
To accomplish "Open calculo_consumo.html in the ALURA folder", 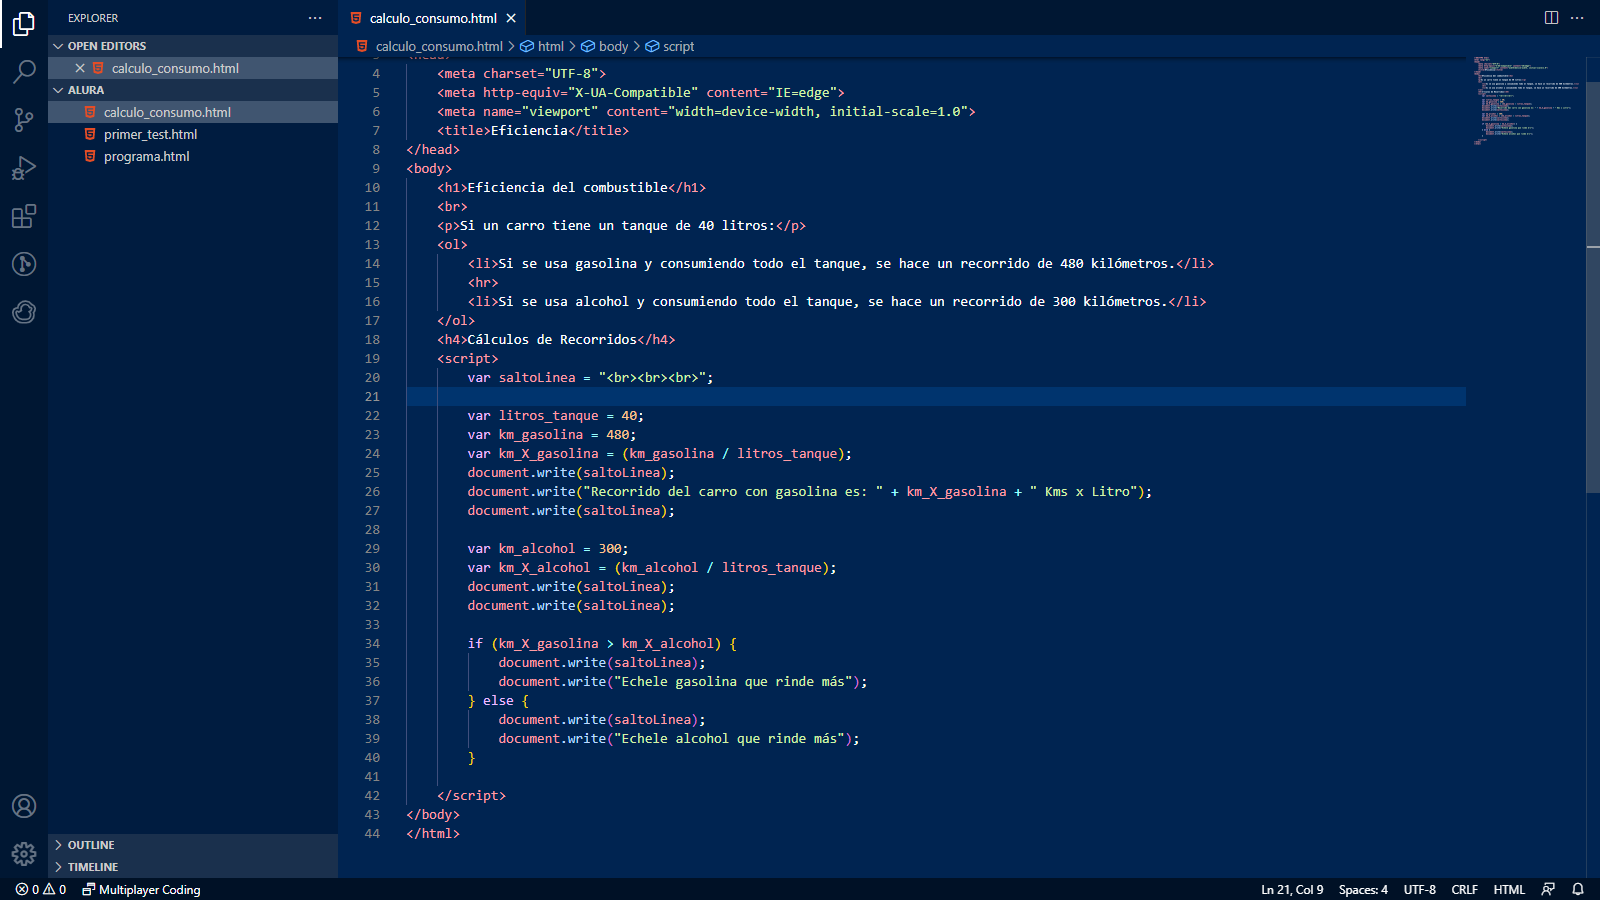I will click(x=193, y=112).
